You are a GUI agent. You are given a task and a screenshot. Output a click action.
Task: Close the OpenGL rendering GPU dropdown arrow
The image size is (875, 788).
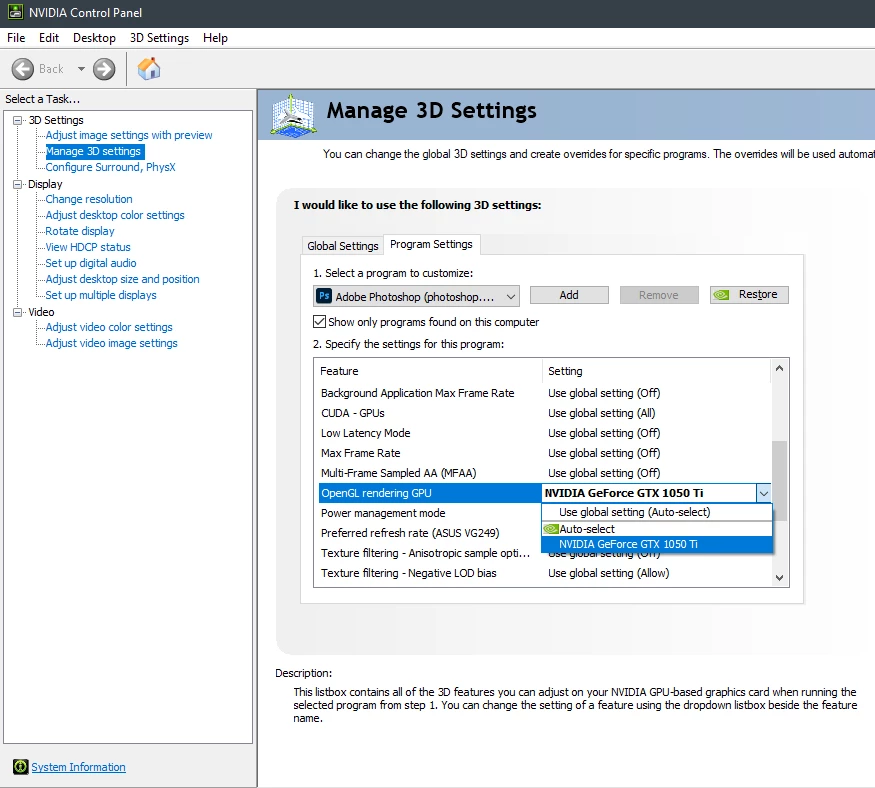tap(763, 493)
